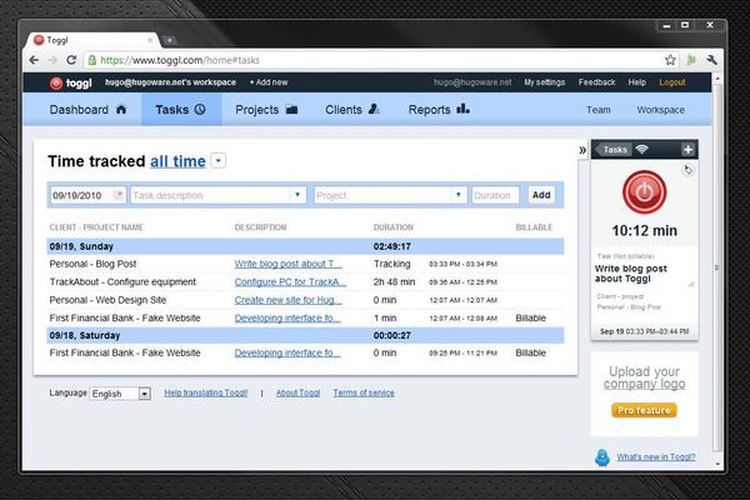Click the 'all time' link
750x500 pixels.
[x=178, y=161]
